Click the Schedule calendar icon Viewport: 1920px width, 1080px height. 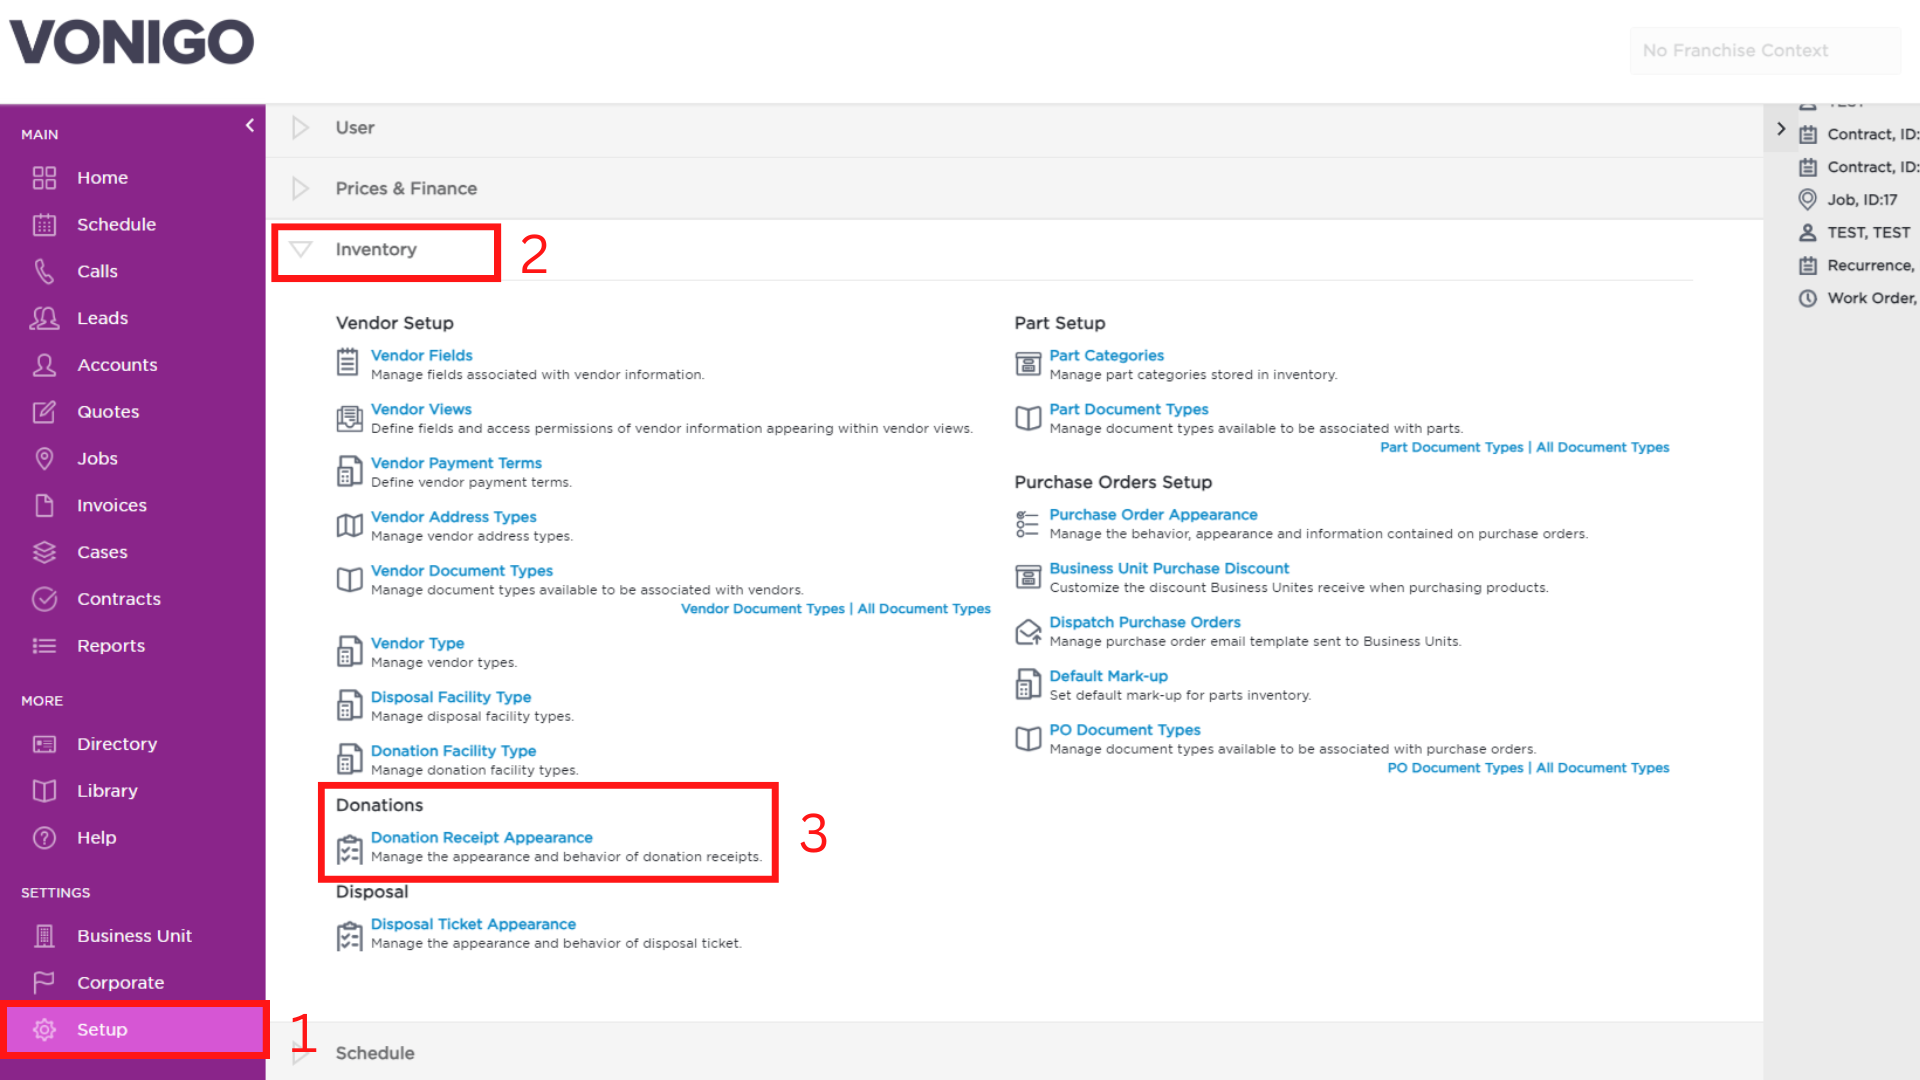pyautogui.click(x=44, y=225)
